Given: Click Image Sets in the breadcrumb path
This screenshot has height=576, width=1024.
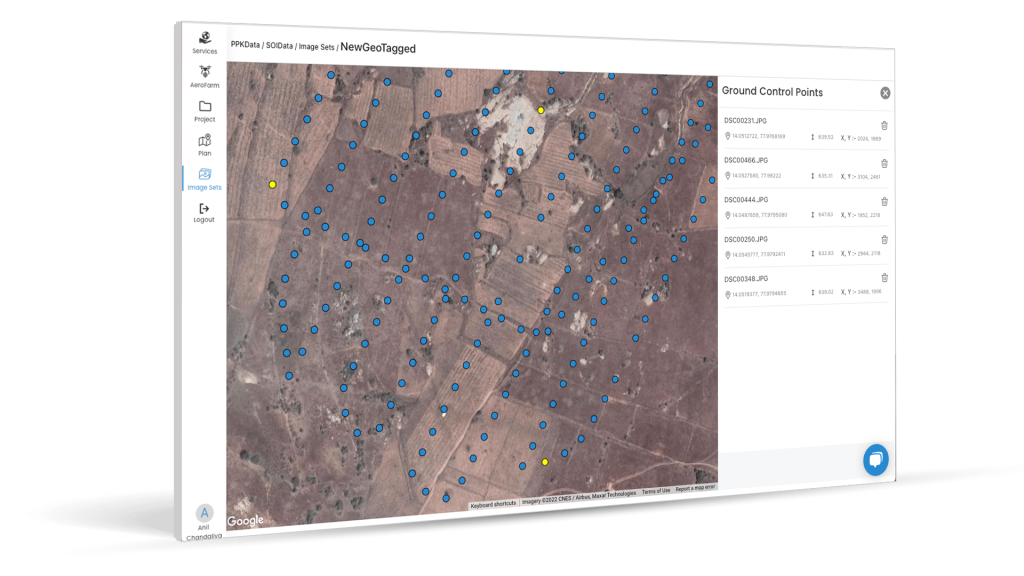Looking at the screenshot, I should pyautogui.click(x=316, y=47).
